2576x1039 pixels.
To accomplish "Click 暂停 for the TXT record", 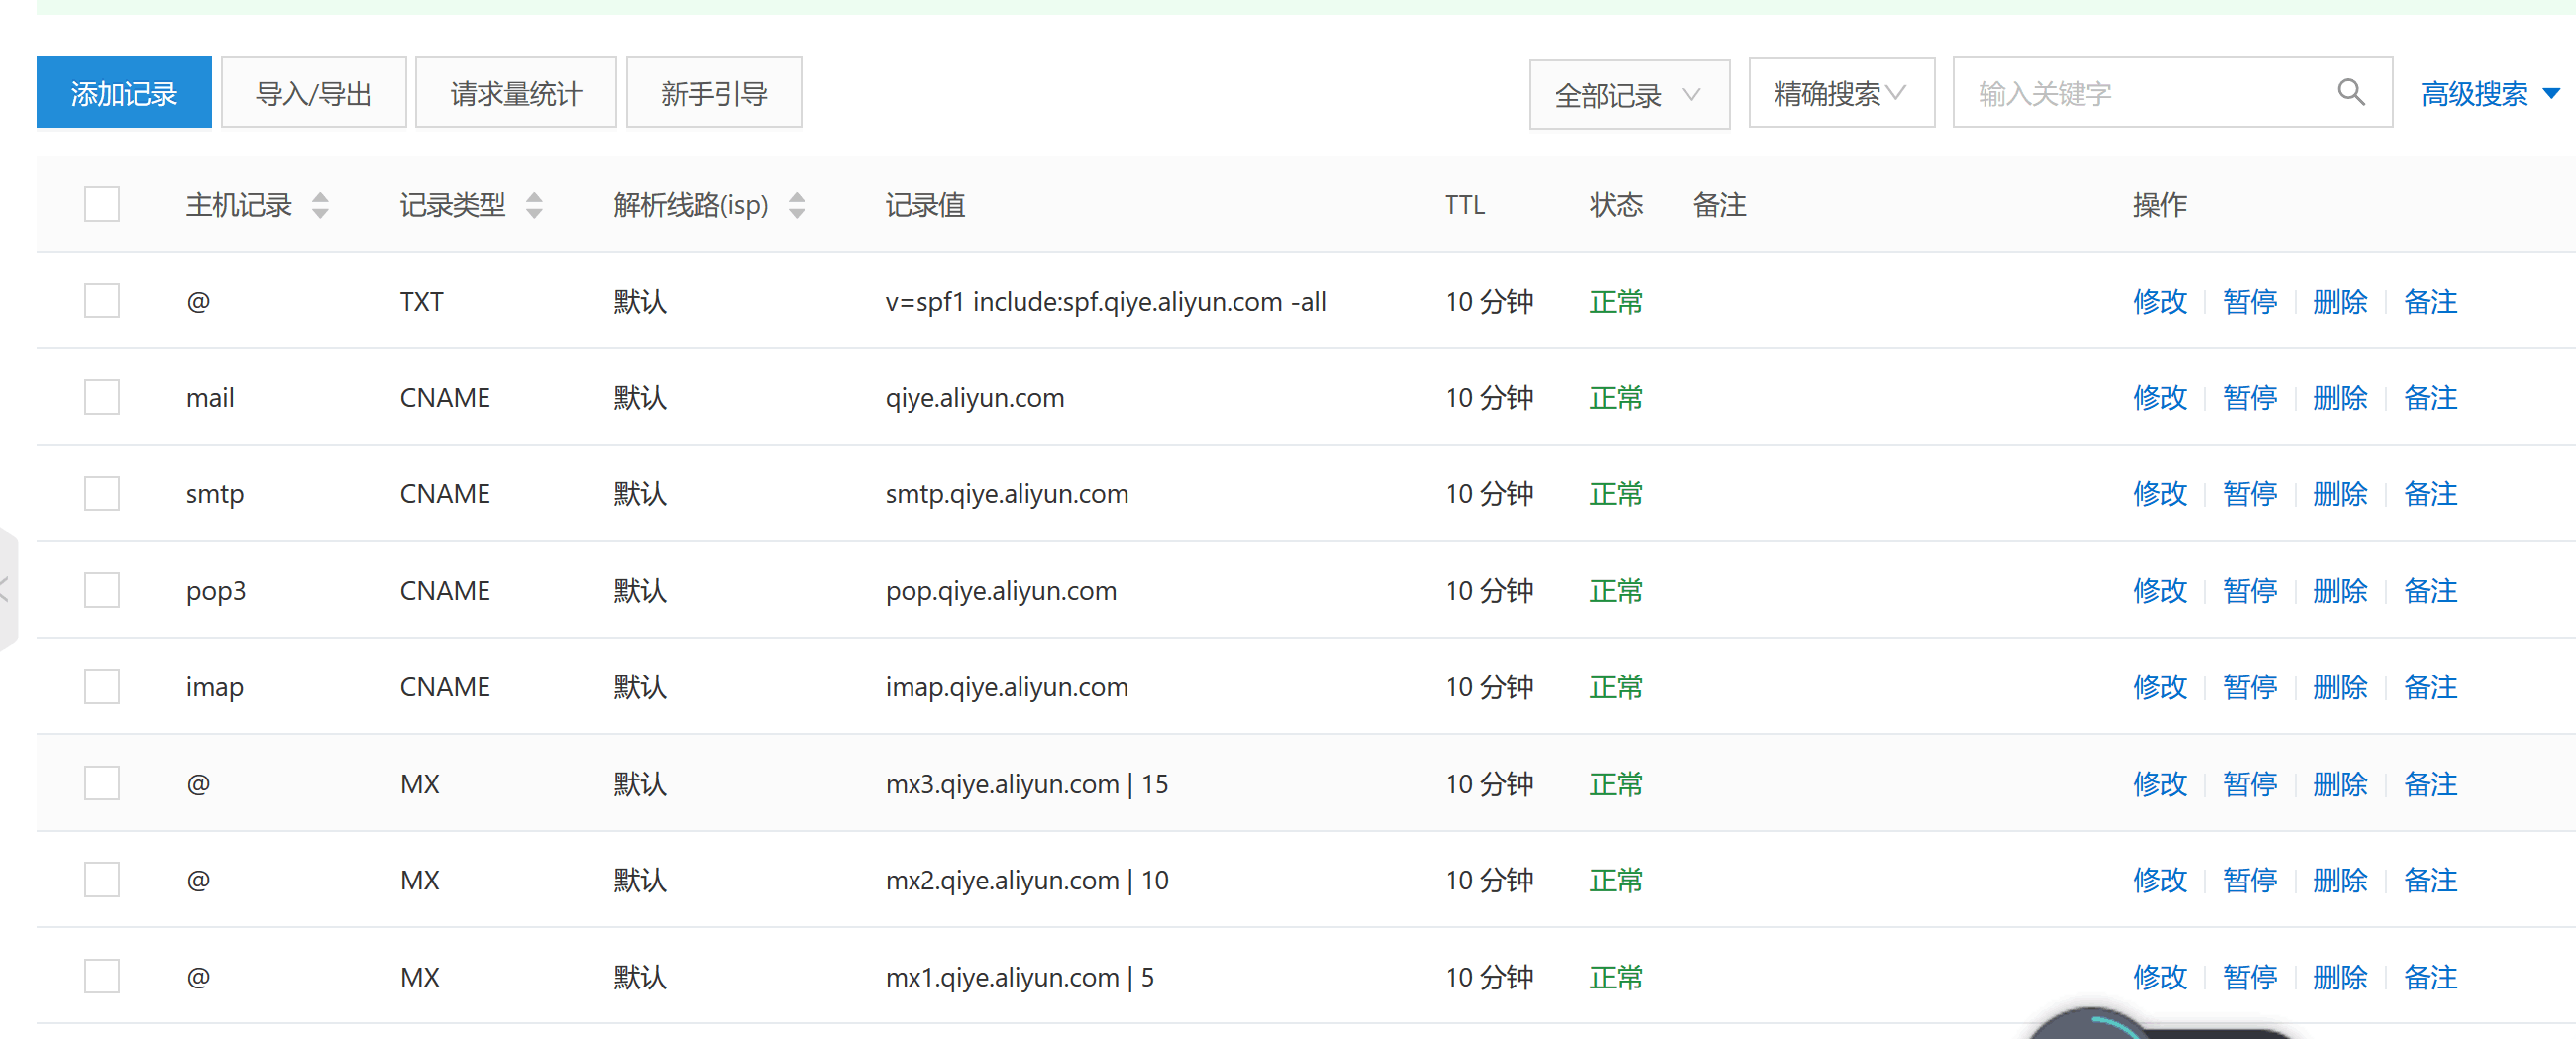I will (2250, 301).
